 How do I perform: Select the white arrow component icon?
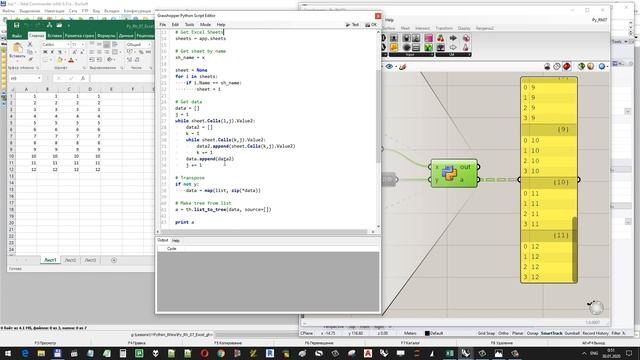tap(453, 48)
